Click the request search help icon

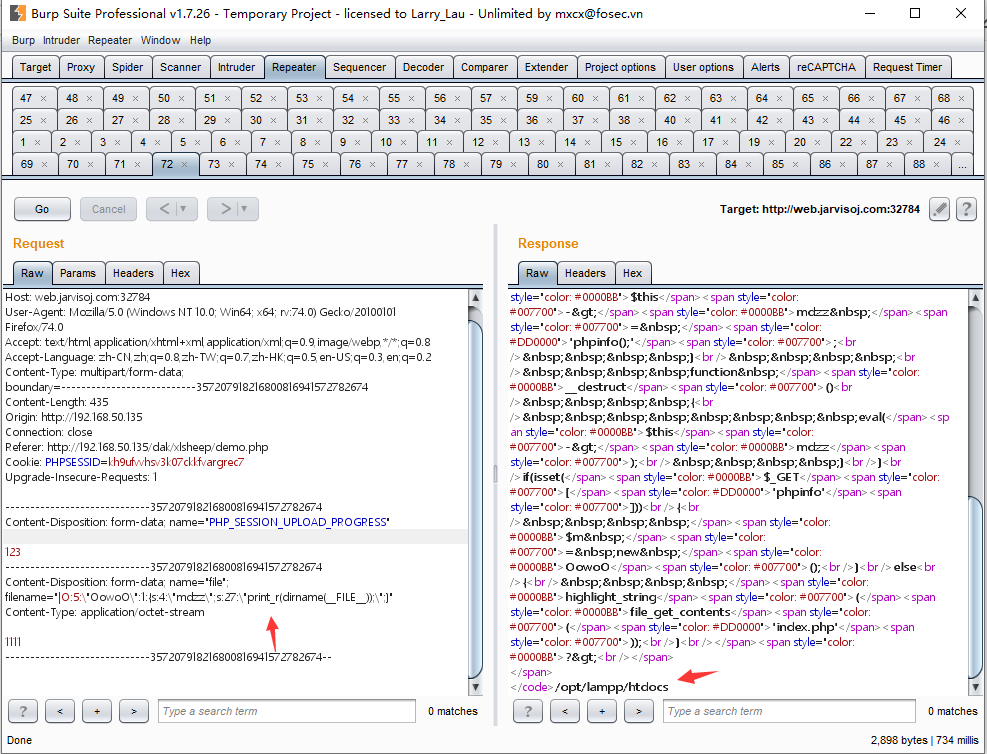coord(23,711)
